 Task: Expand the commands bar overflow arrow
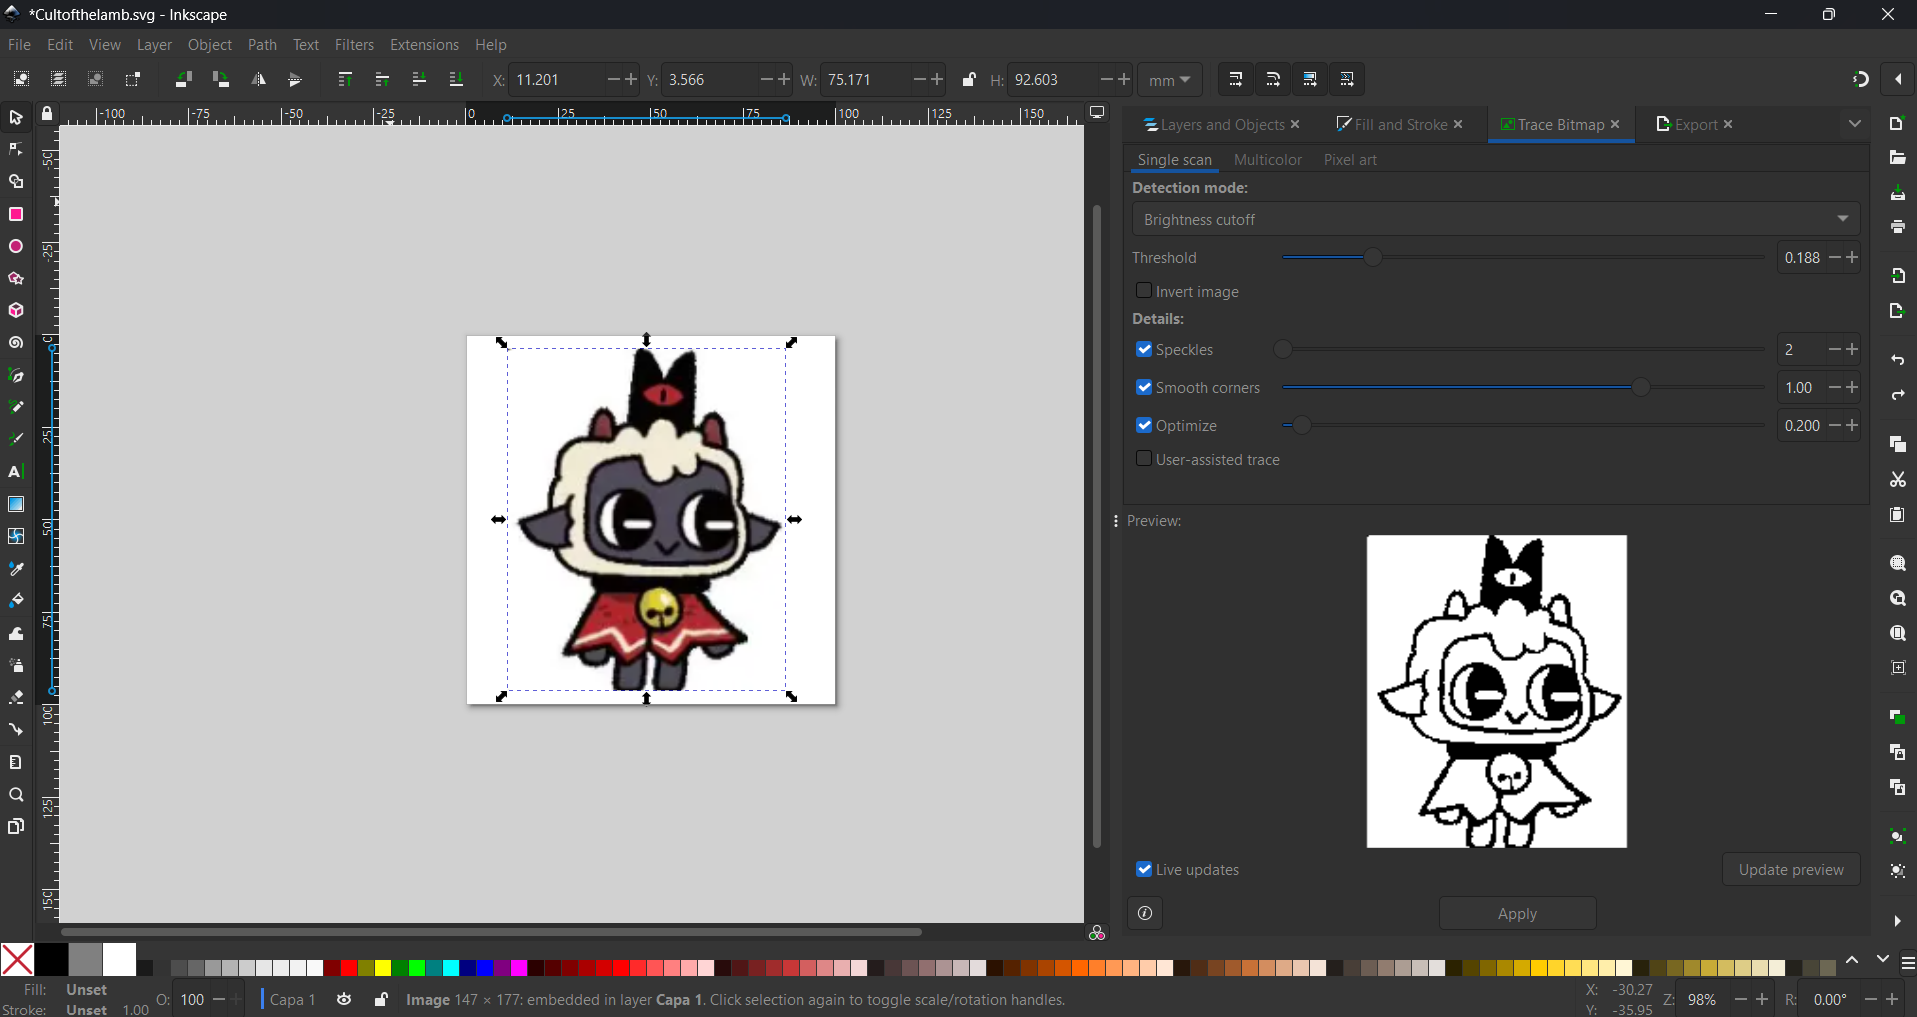[x=1897, y=921]
